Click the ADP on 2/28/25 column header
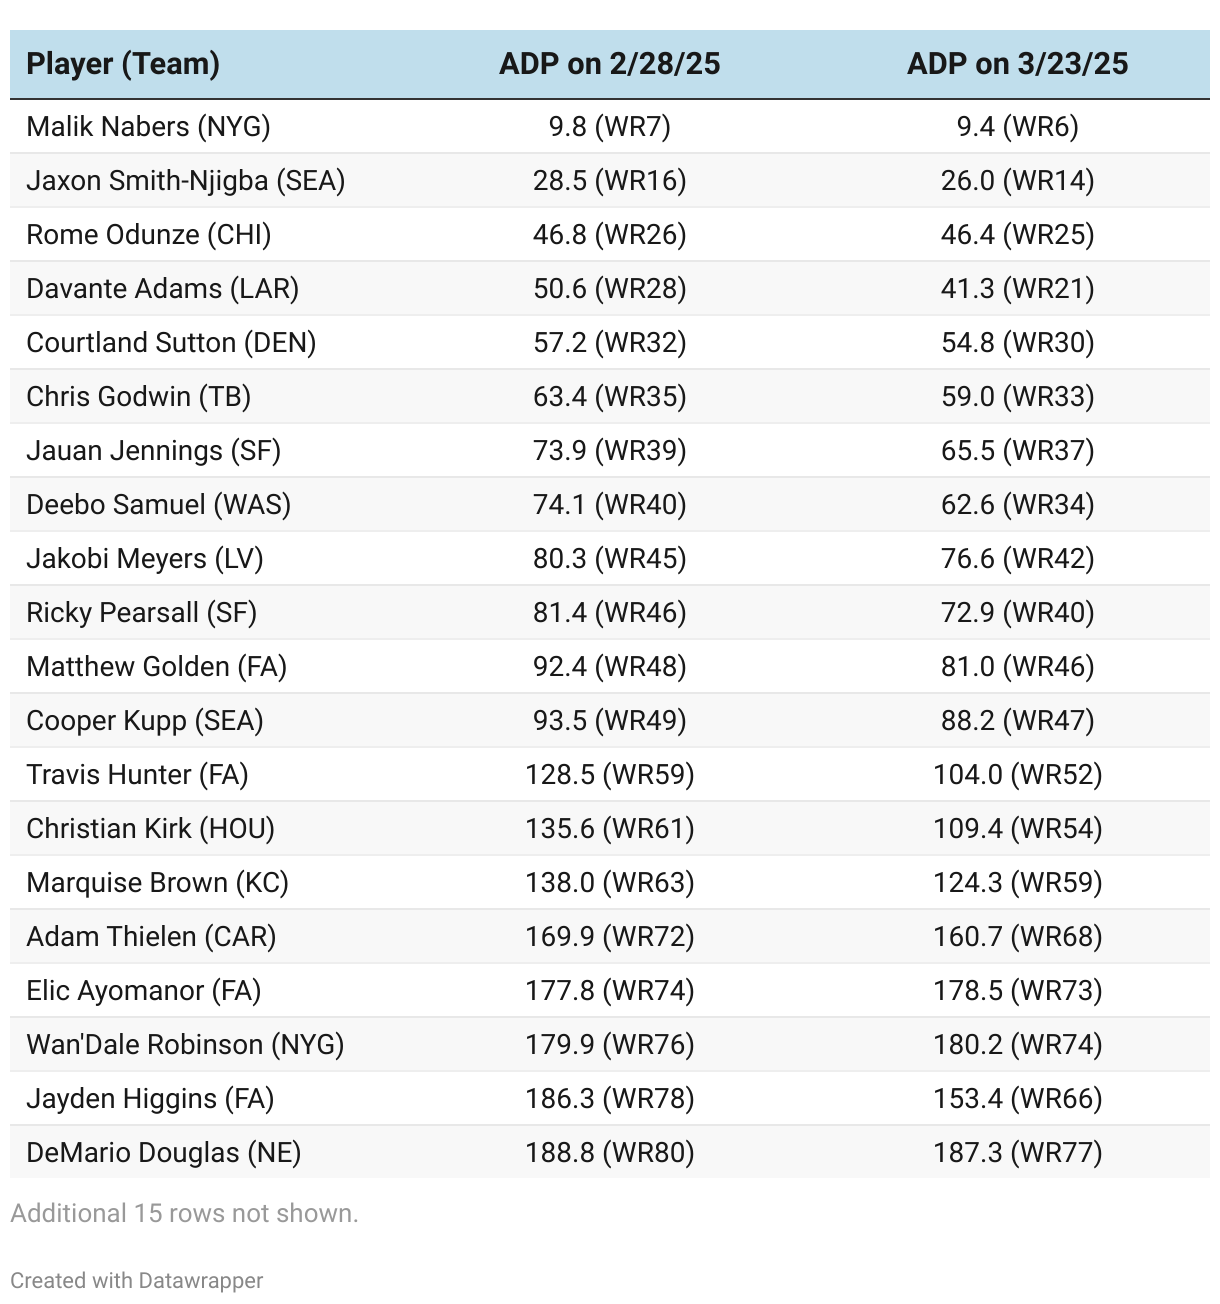This screenshot has height=1304, width=1220. (609, 64)
